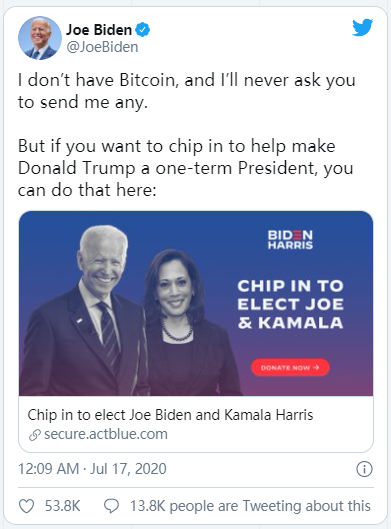Click the Joe Biden display name

coord(99,30)
